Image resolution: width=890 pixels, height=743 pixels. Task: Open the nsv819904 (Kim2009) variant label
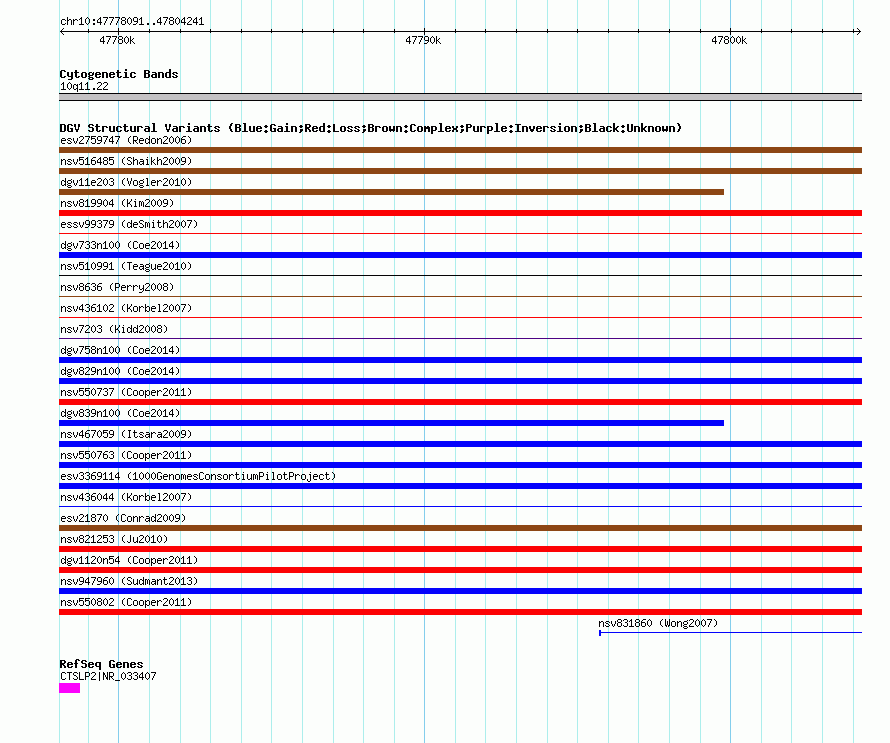tap(117, 203)
